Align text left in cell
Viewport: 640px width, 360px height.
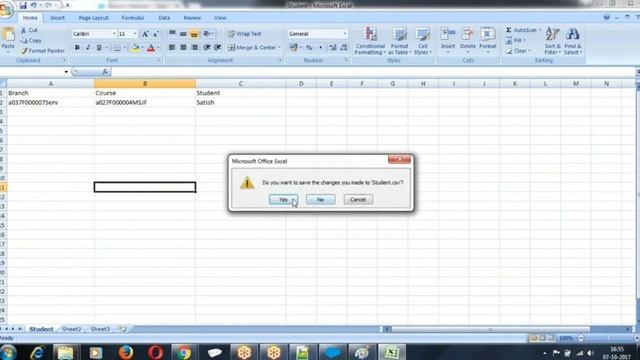(x=172, y=48)
